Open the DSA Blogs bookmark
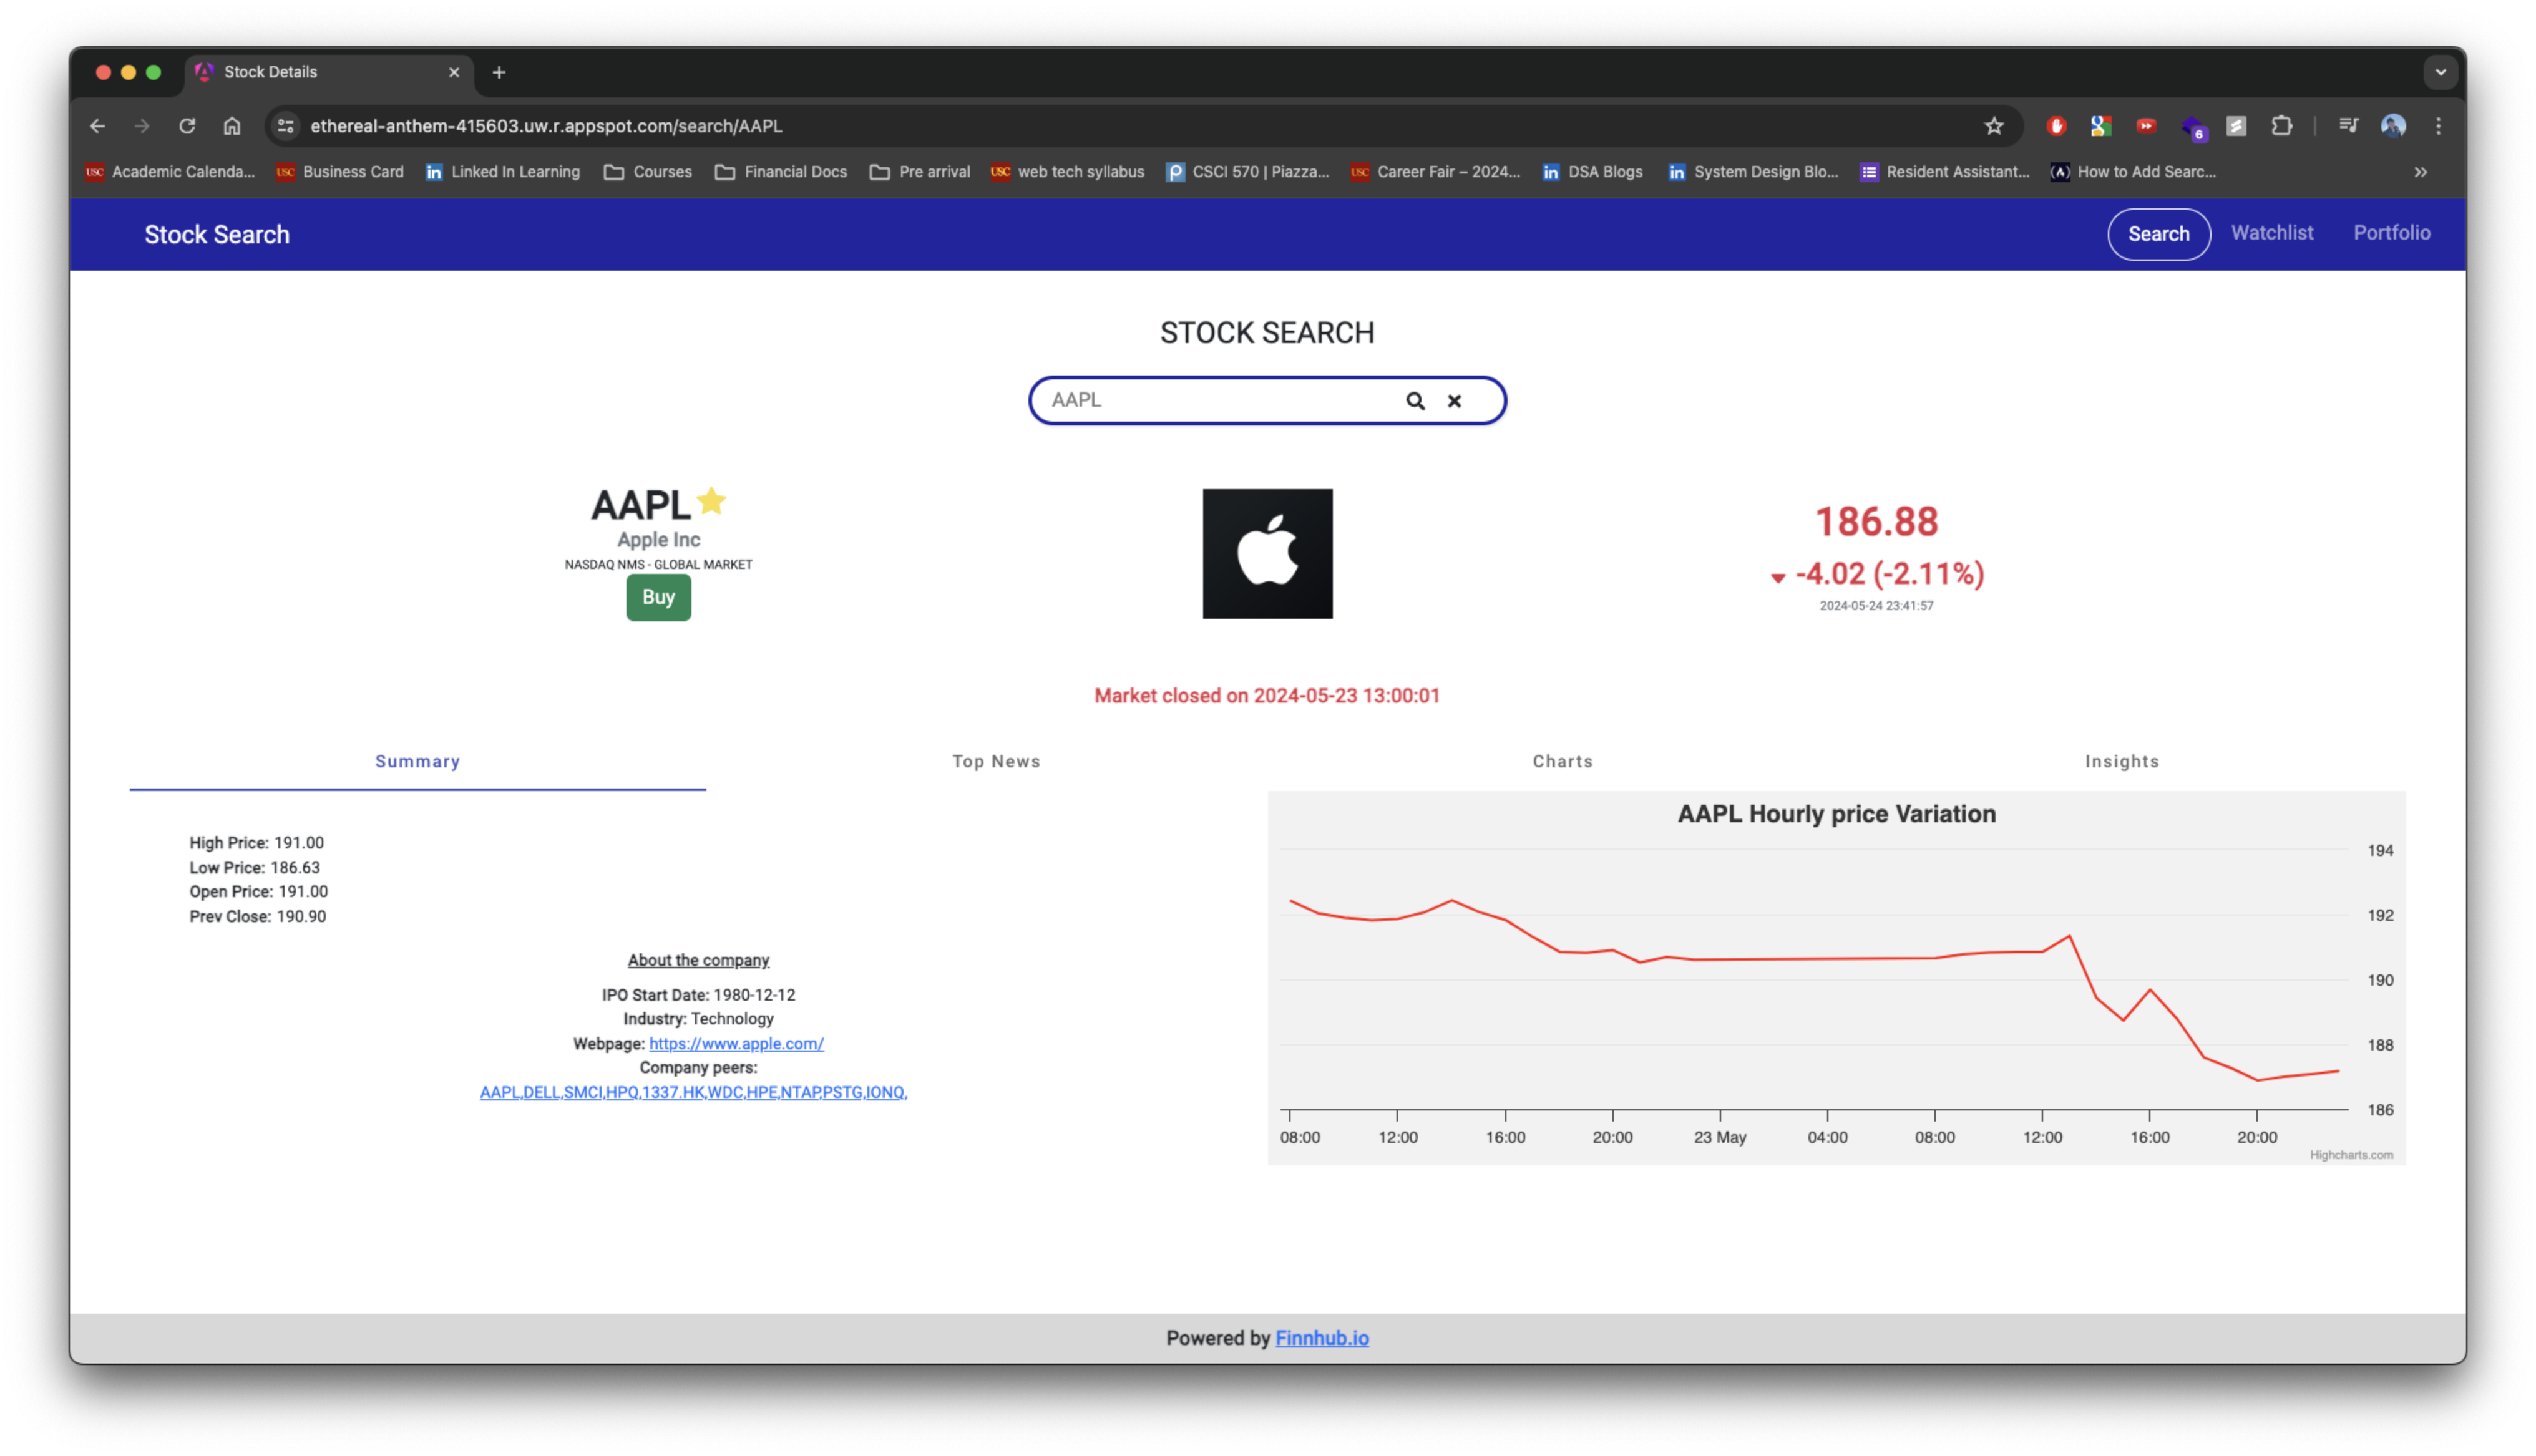 [1592, 172]
